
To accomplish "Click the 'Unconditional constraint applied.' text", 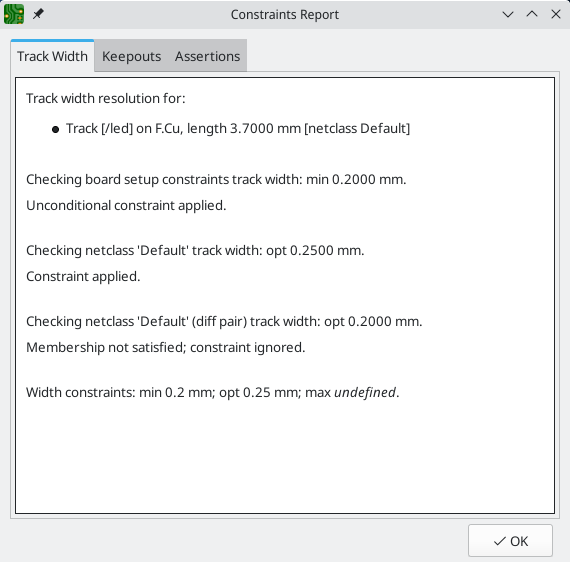I will [126, 206].
